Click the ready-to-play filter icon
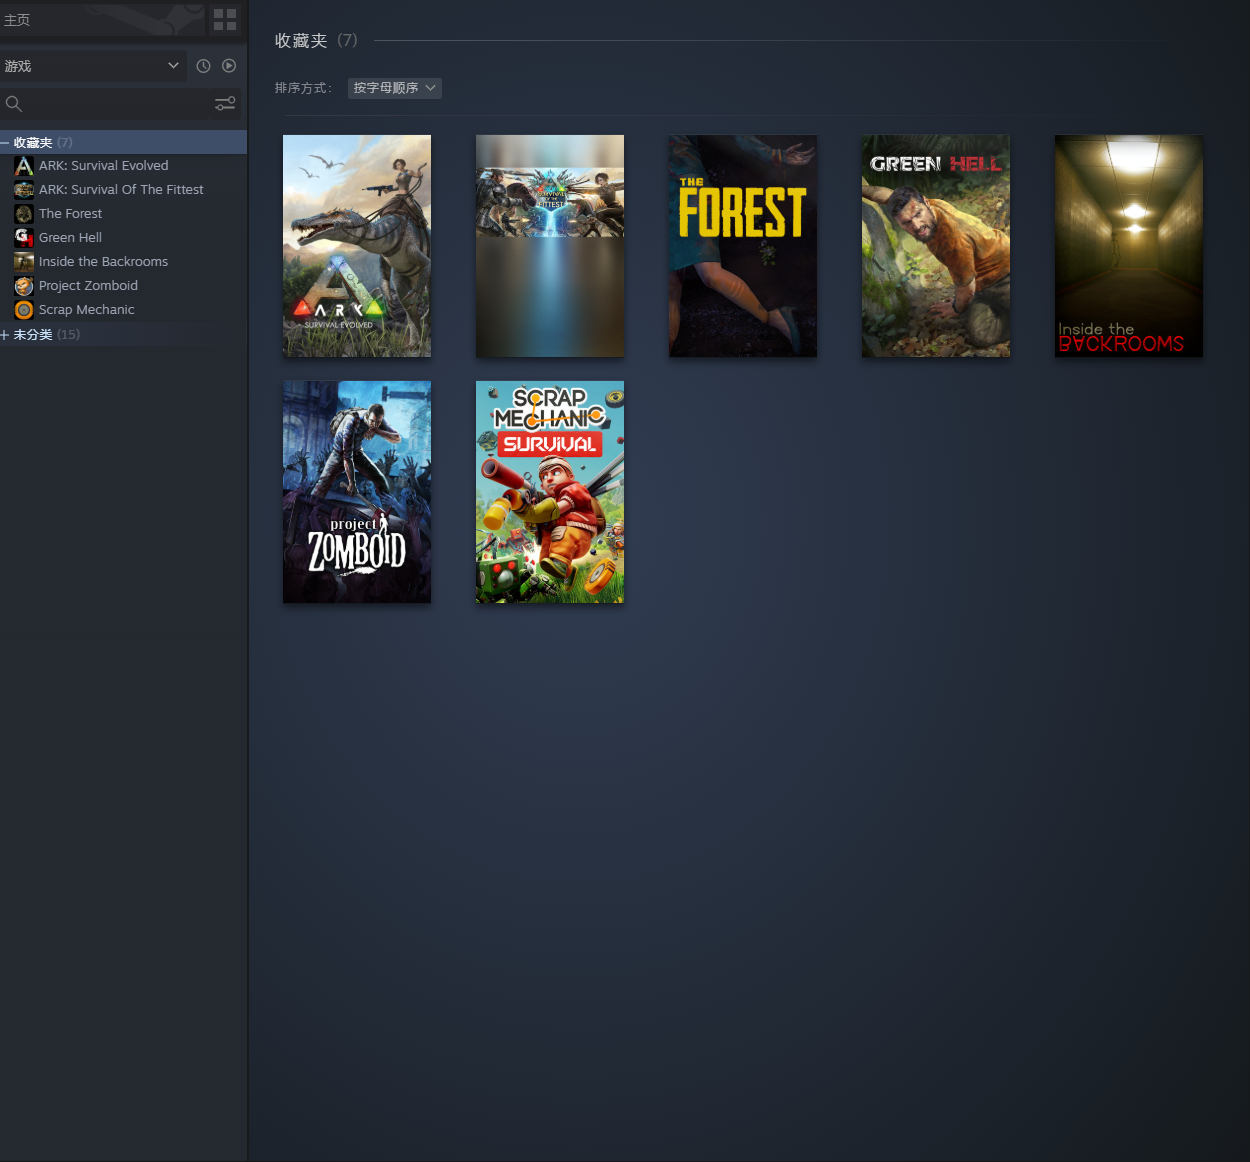Image resolution: width=1250 pixels, height=1162 pixels. click(229, 66)
